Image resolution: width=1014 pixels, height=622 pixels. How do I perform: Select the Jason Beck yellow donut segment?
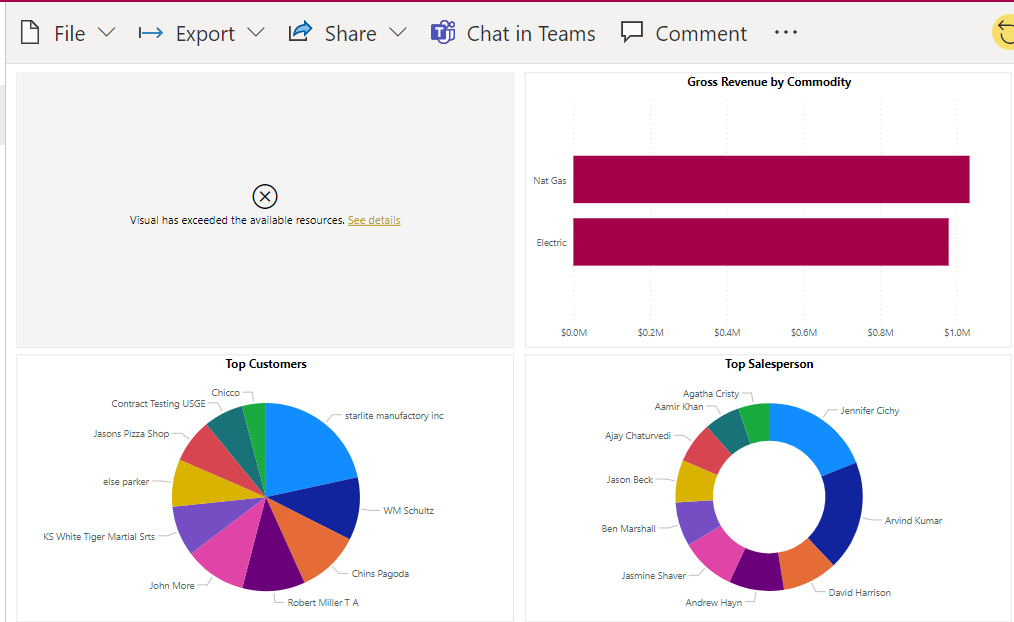click(x=695, y=482)
